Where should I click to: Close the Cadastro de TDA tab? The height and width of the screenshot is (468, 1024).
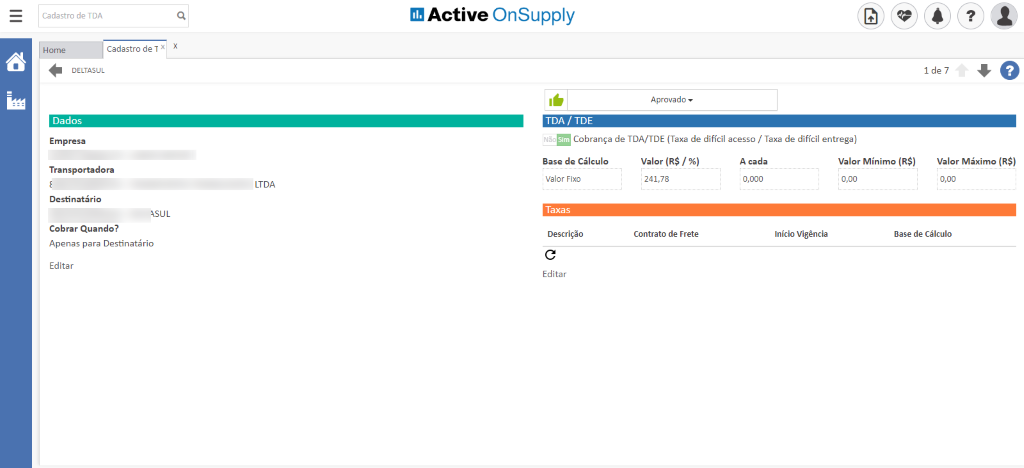163,47
